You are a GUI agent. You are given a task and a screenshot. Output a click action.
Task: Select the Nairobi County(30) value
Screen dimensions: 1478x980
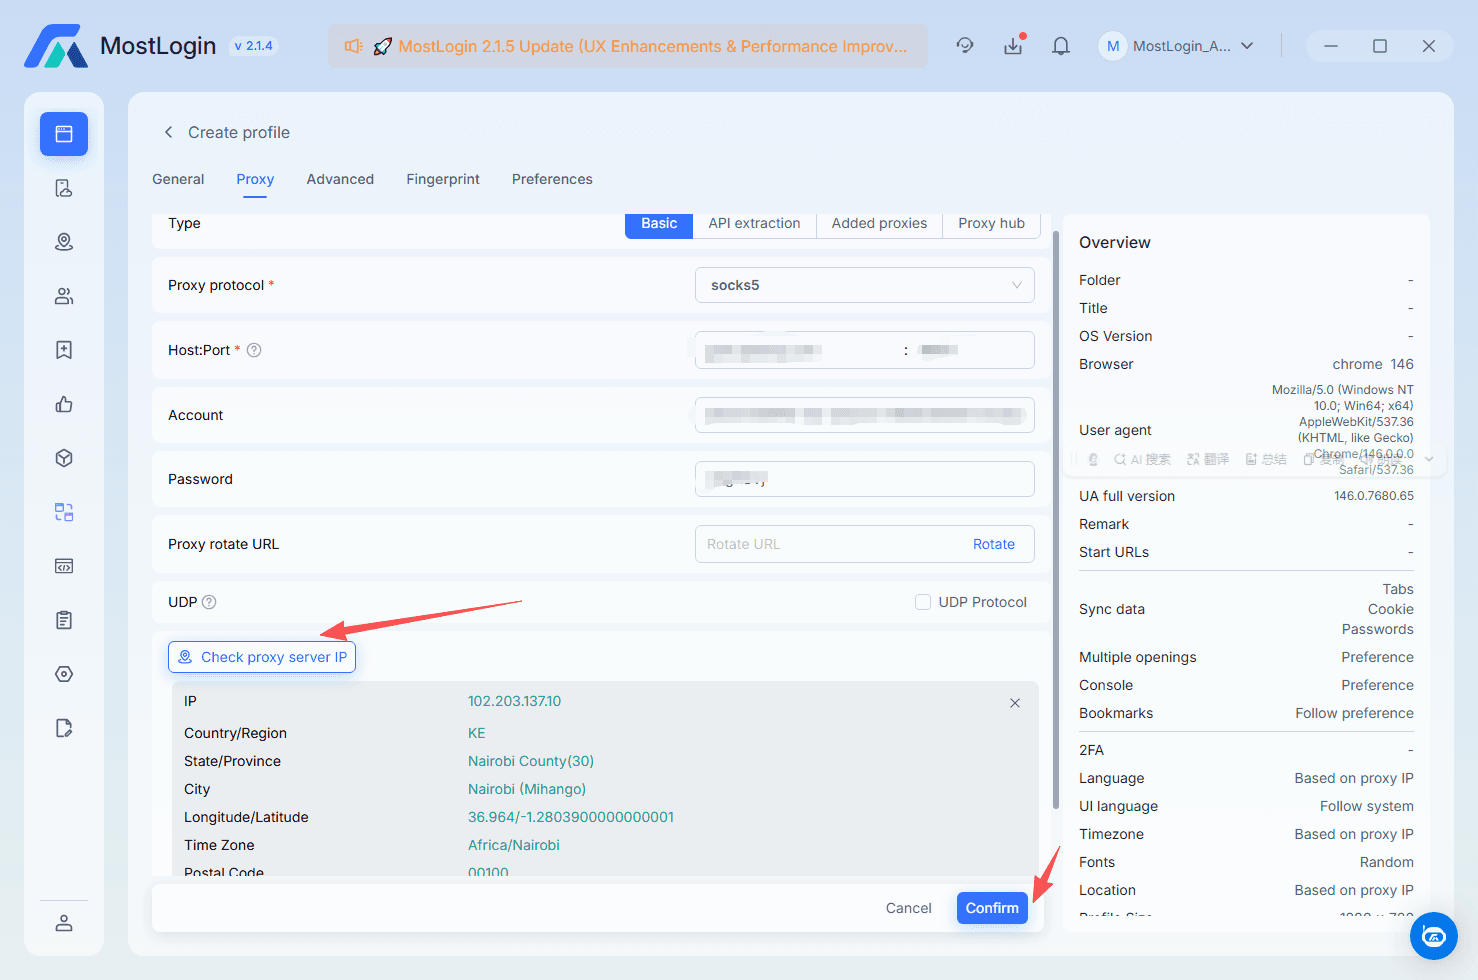531,761
